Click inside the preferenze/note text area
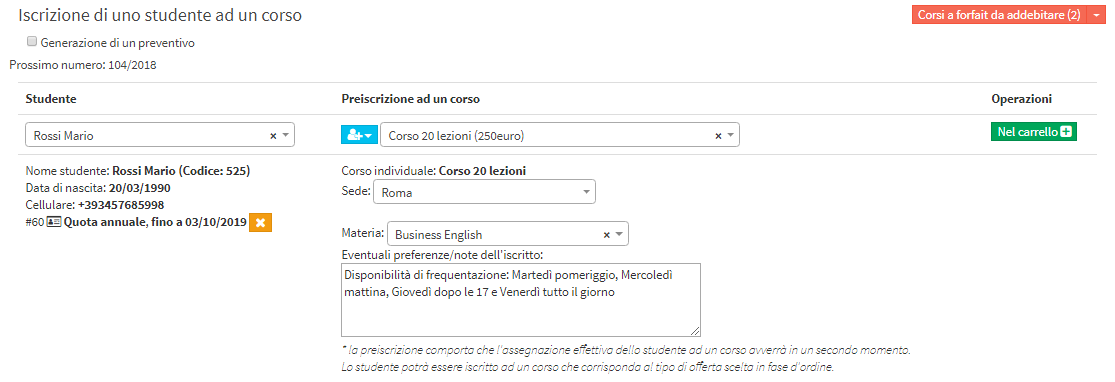1115x382 pixels. tap(521, 299)
